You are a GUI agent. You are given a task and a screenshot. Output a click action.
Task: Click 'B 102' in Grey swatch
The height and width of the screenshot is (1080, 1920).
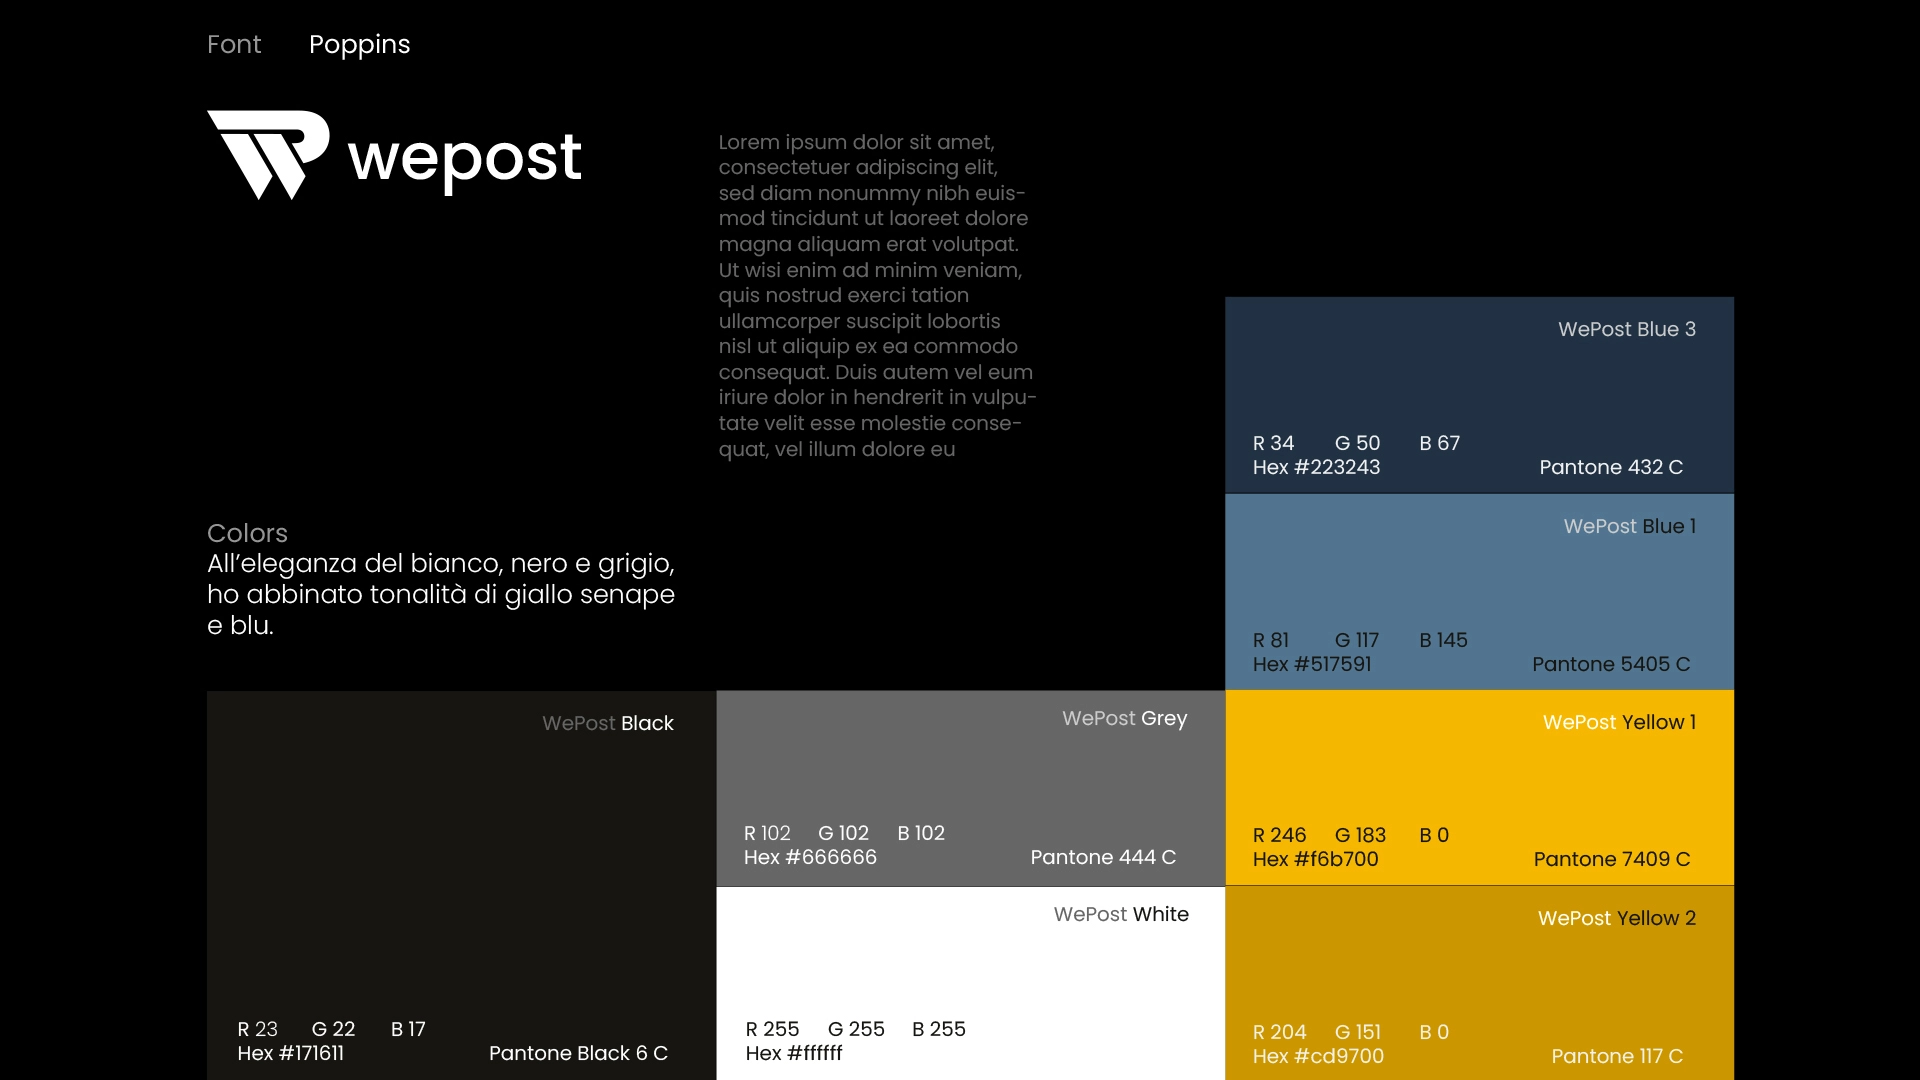coord(921,833)
